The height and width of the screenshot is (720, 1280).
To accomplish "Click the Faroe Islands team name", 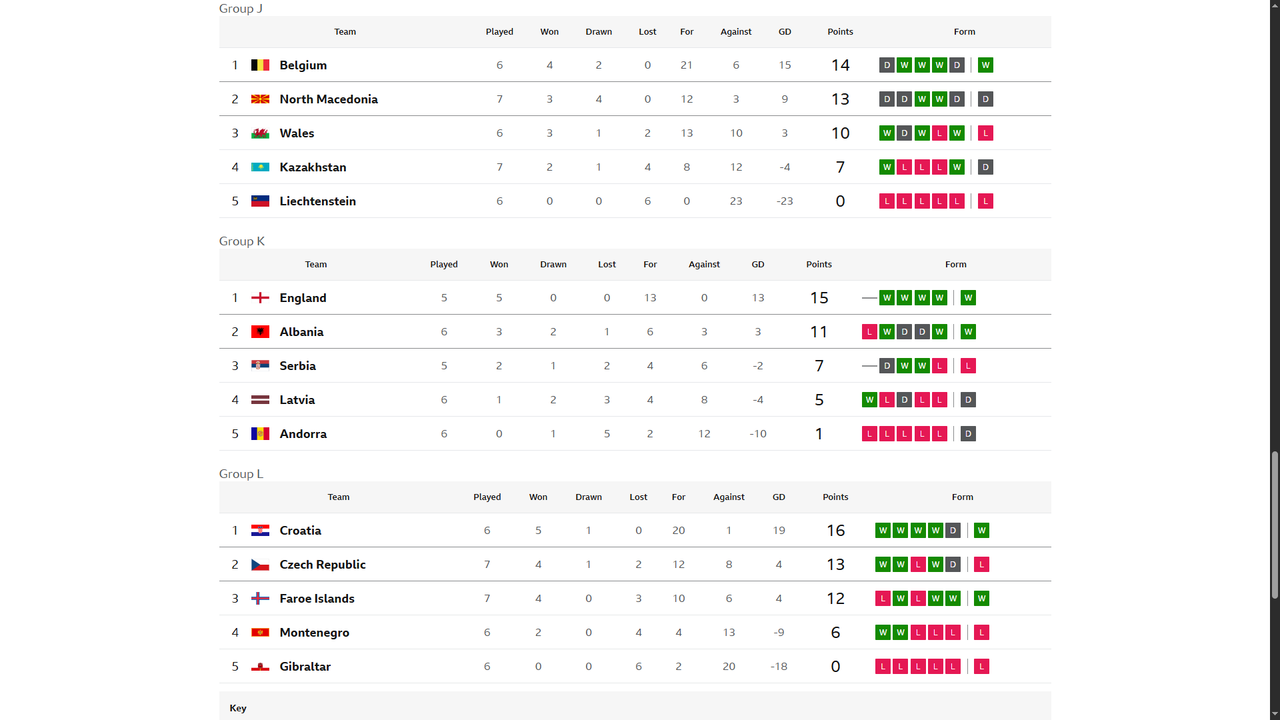I will click(317, 599).
